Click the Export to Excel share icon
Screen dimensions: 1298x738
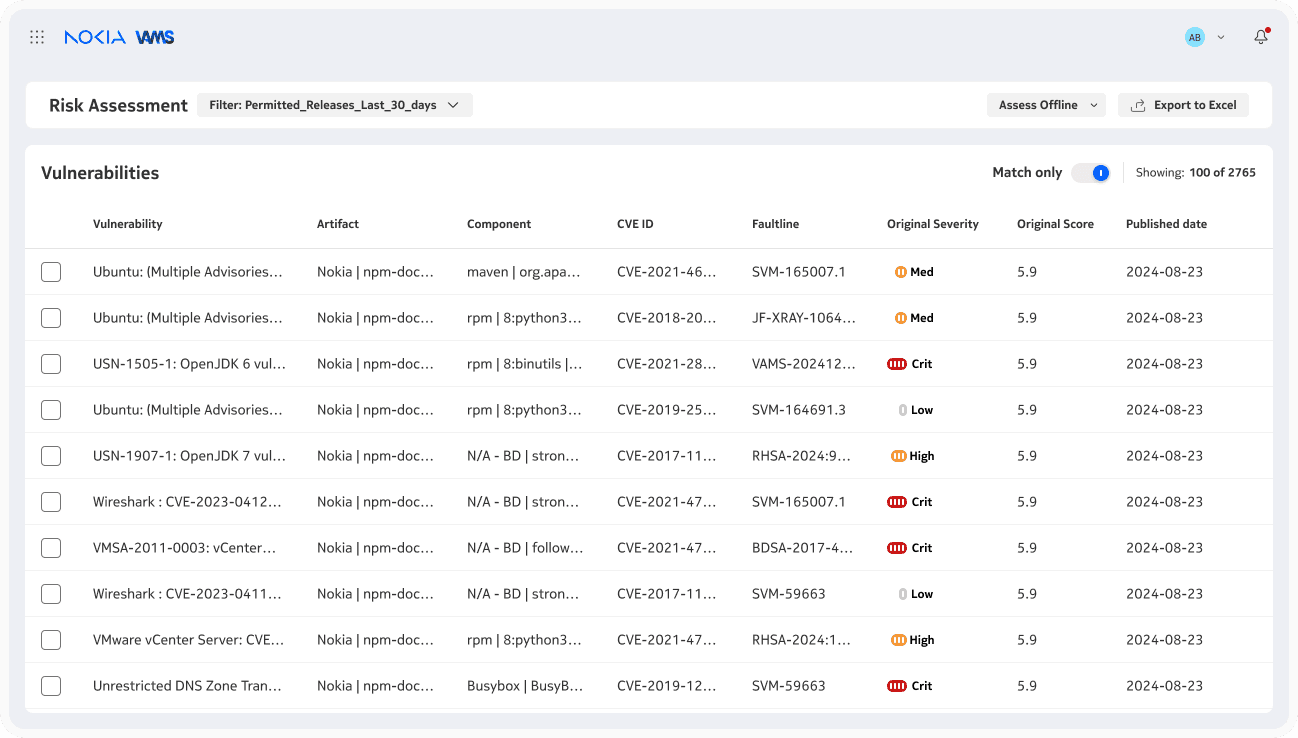1138,105
